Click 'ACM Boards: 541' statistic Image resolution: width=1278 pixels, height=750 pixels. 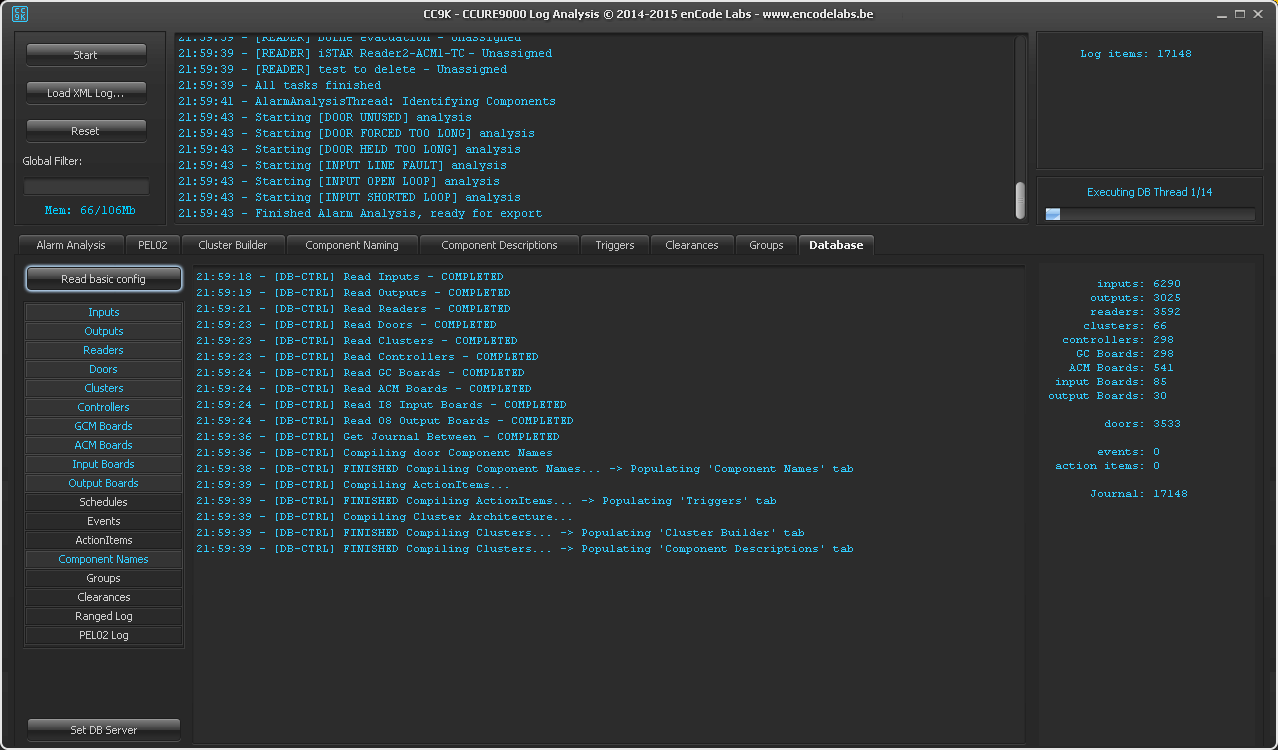[x=1121, y=368]
